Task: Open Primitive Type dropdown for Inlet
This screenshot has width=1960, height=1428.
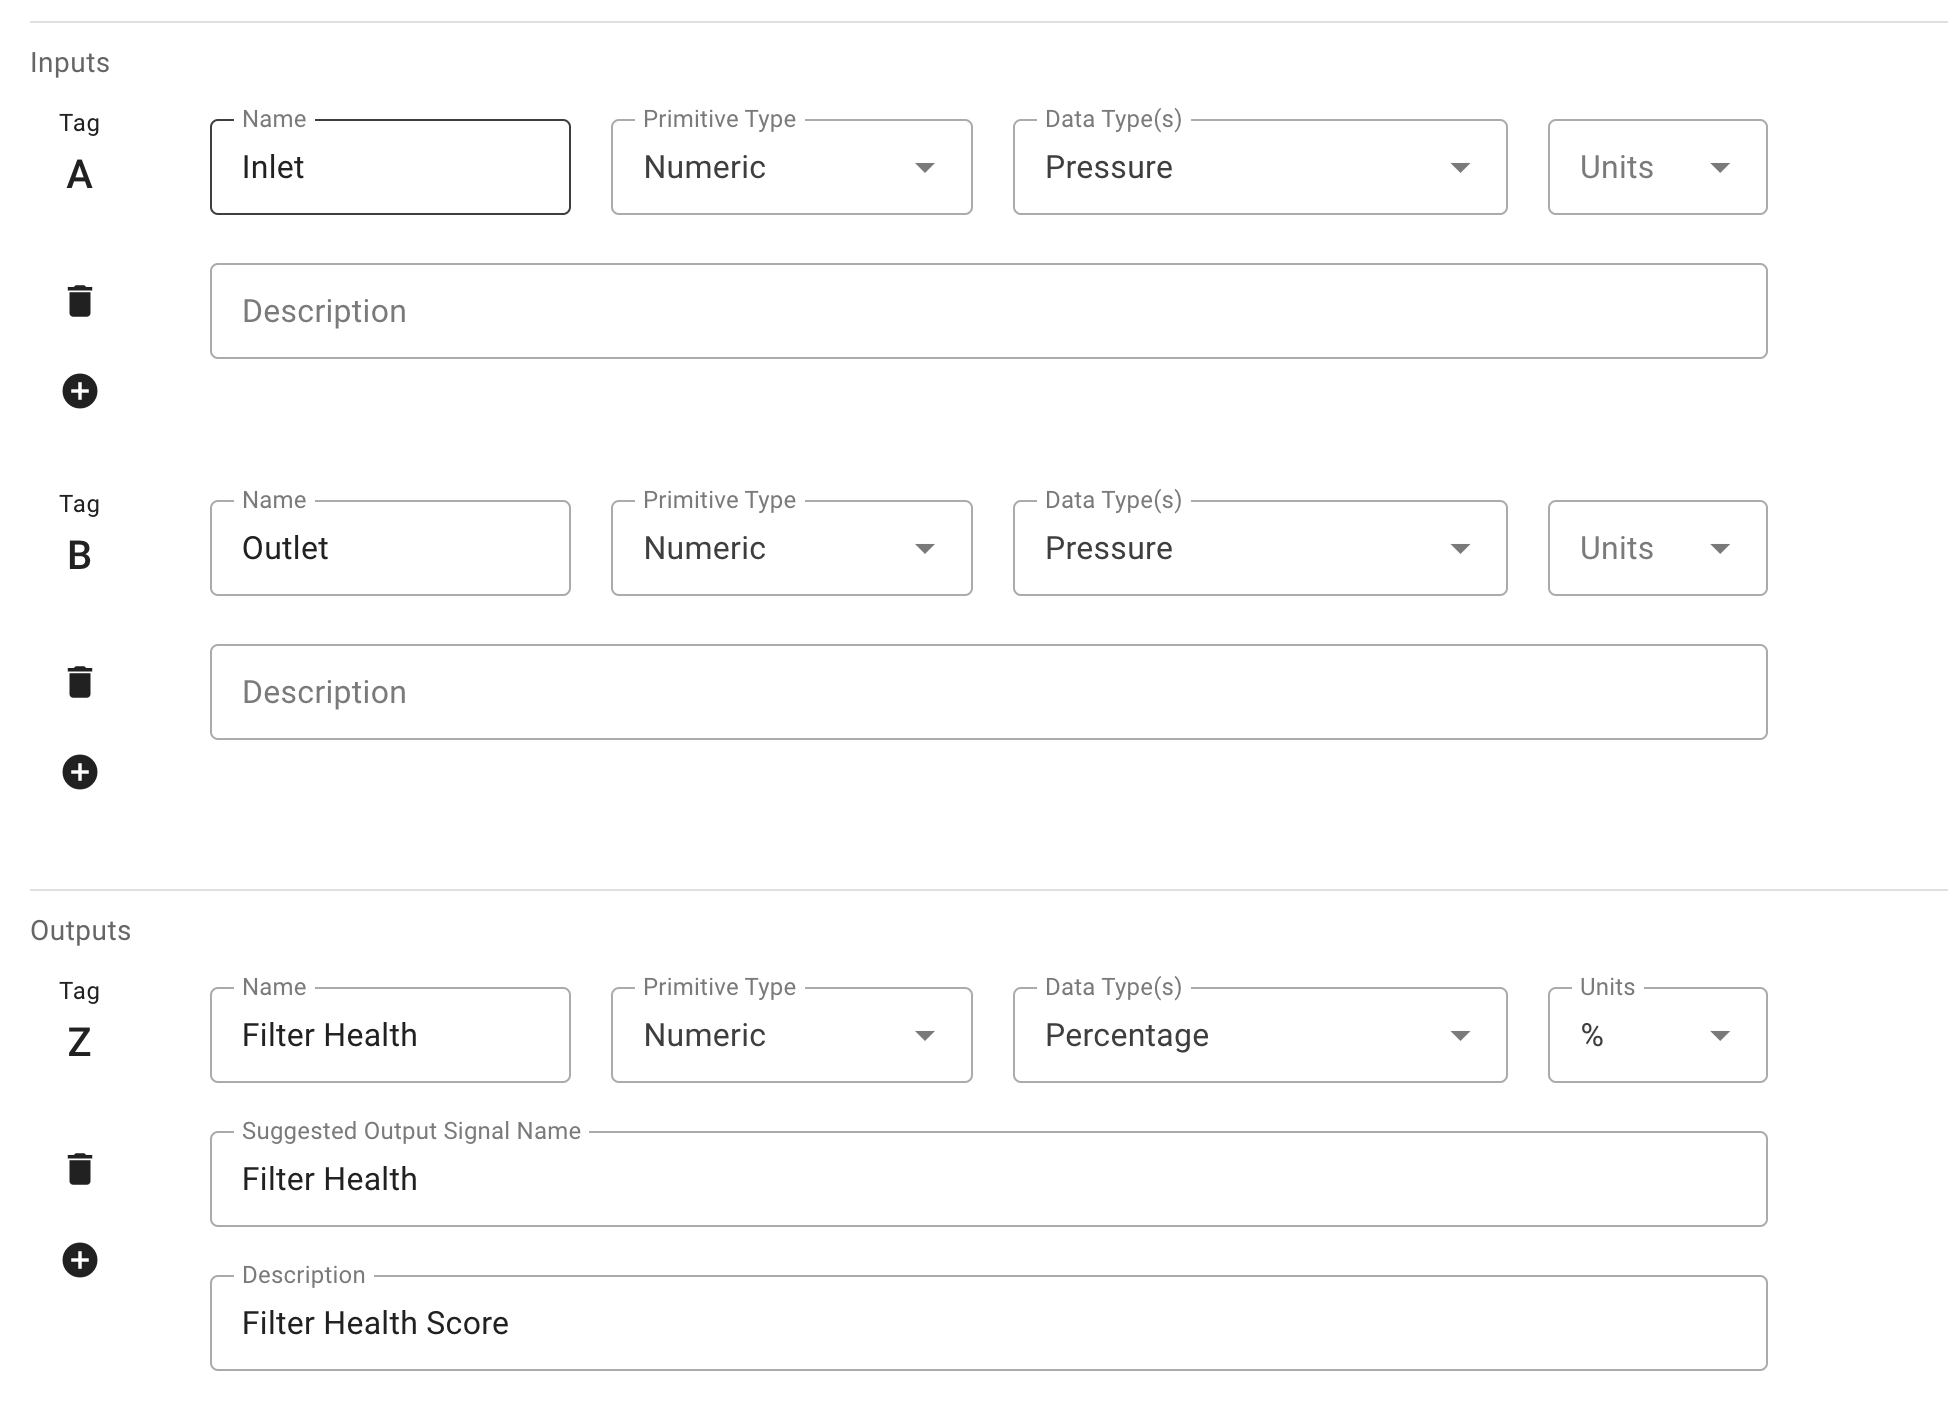Action: [791, 167]
